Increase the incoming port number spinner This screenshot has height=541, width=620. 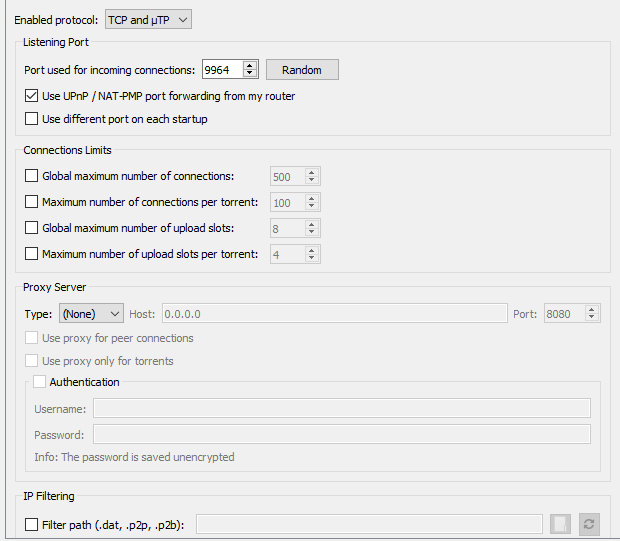click(250, 65)
